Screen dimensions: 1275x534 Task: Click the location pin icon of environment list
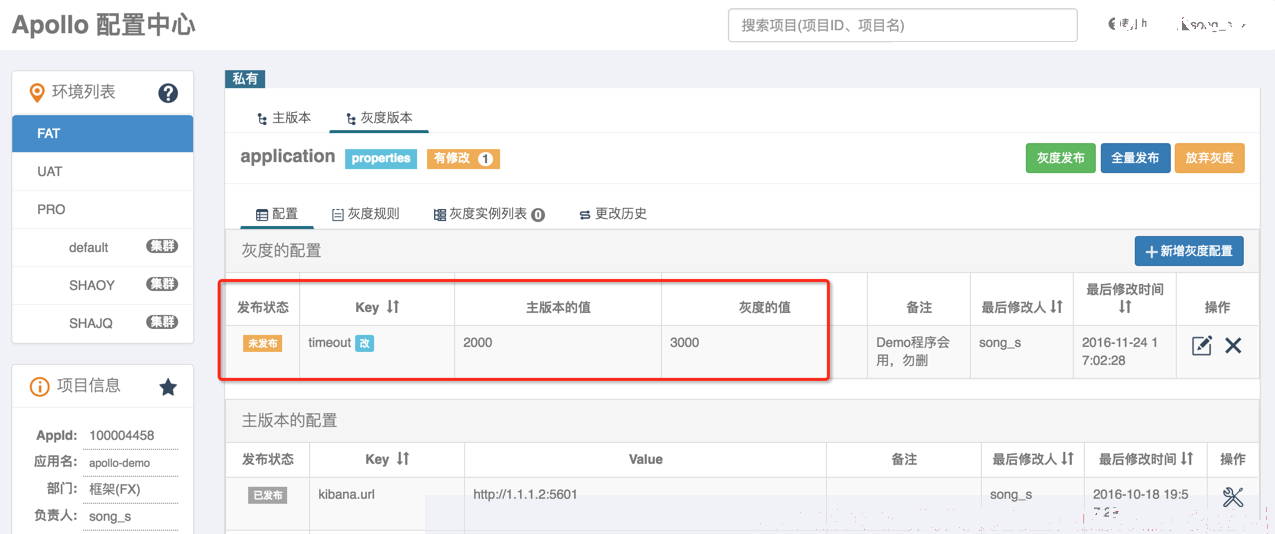pyautogui.click(x=37, y=93)
